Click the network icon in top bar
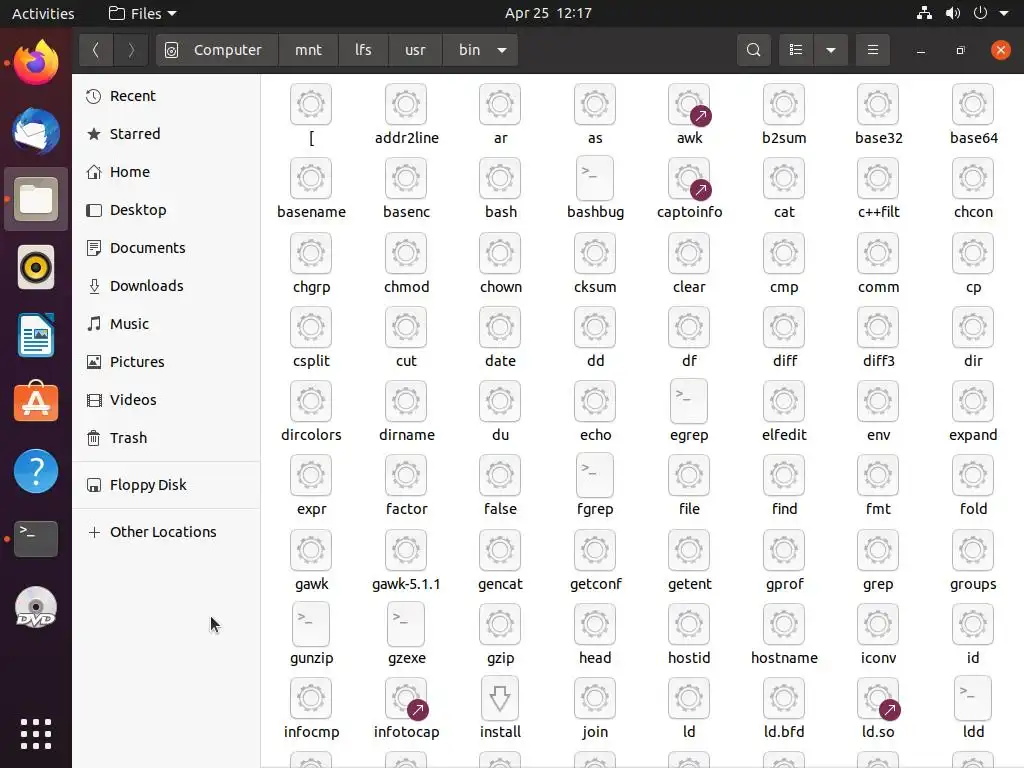This screenshot has width=1024, height=768. (x=924, y=13)
